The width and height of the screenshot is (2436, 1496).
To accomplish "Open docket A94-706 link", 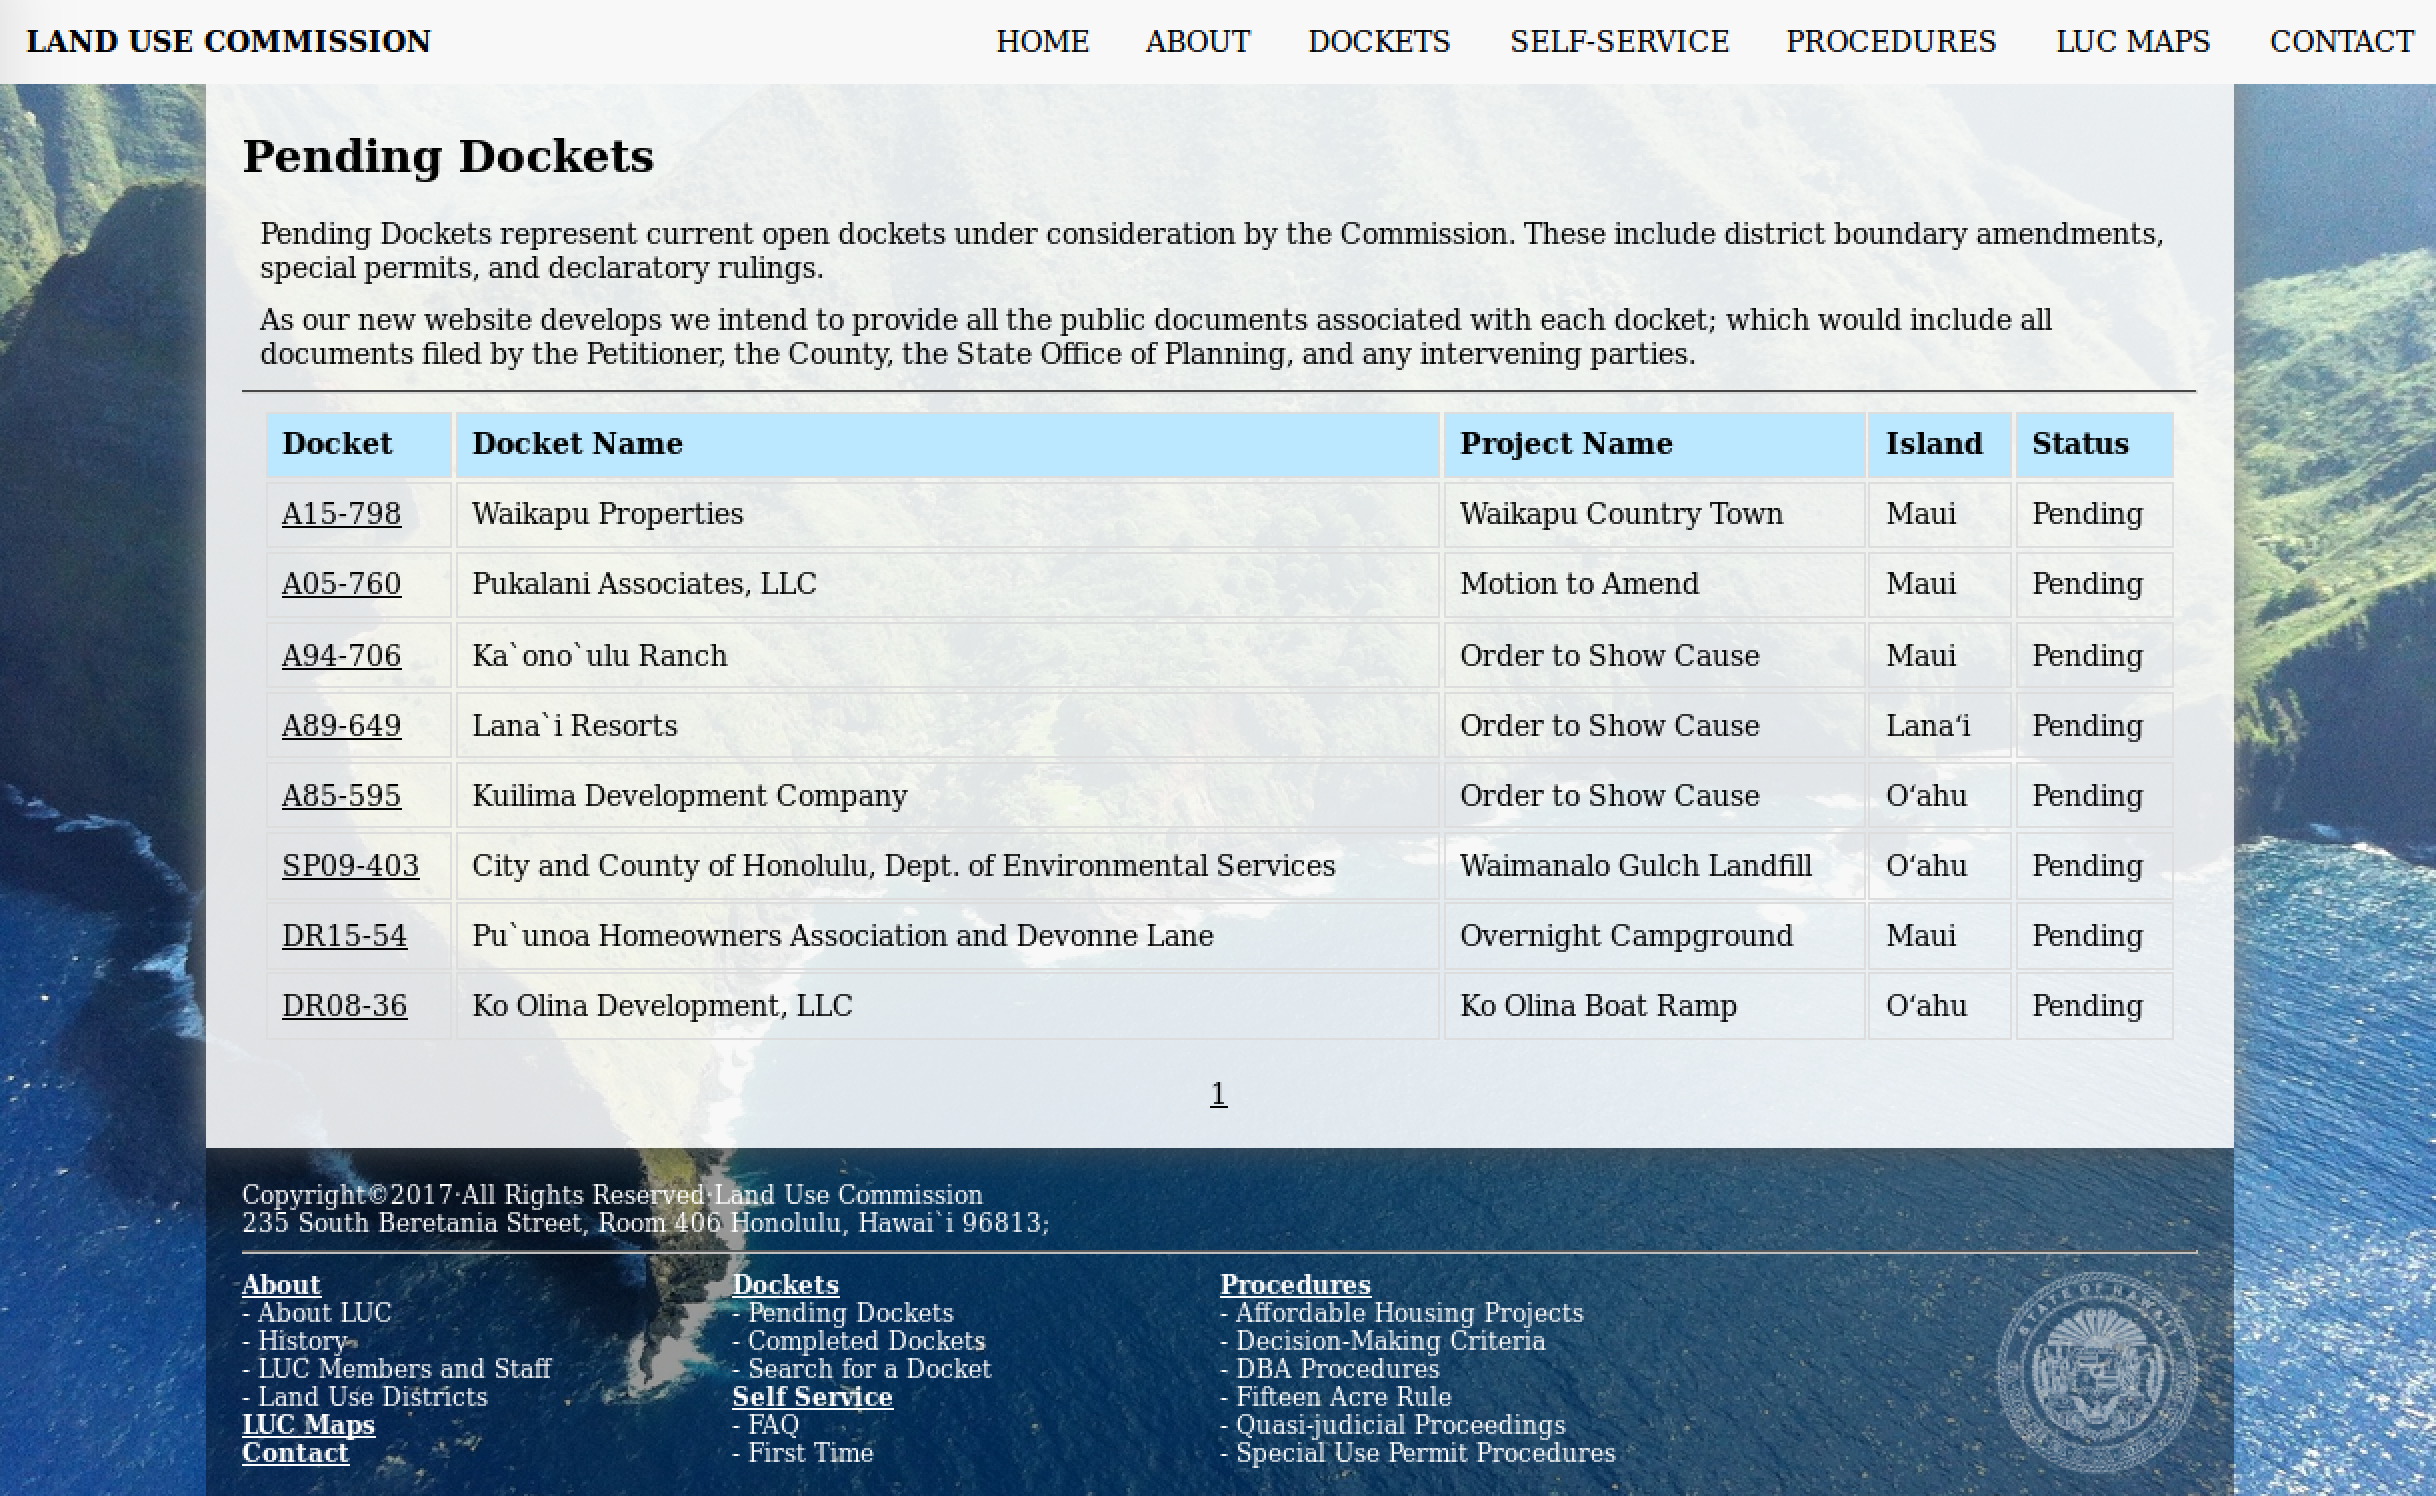I will 341,656.
